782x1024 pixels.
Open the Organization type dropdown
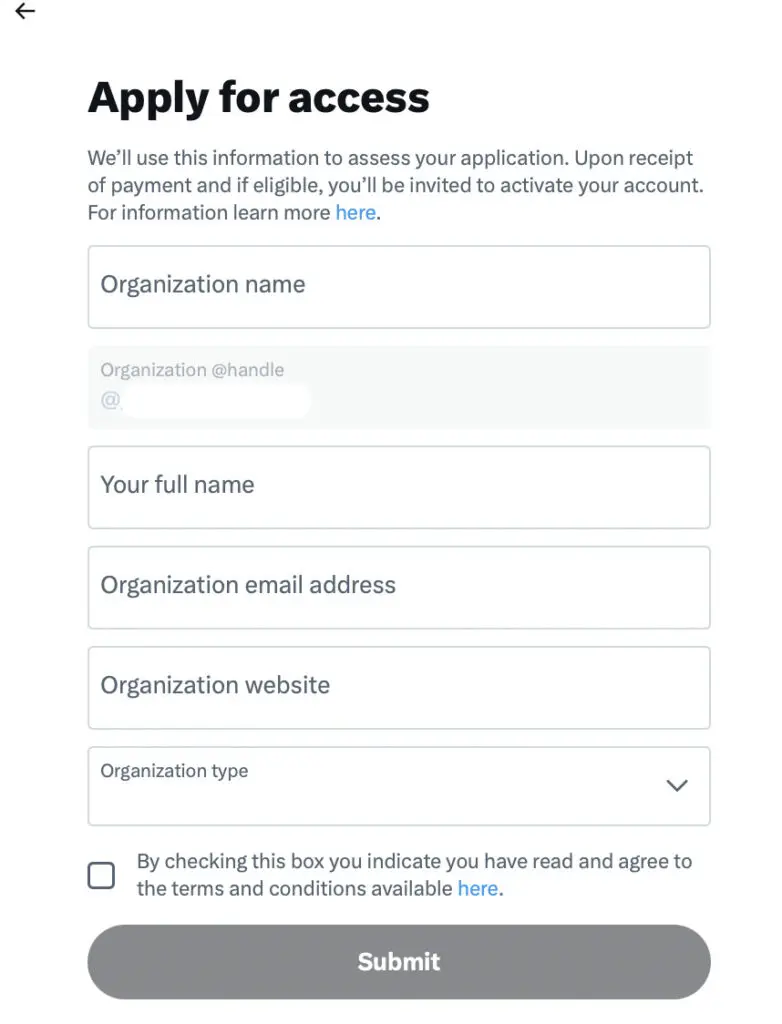click(x=399, y=786)
